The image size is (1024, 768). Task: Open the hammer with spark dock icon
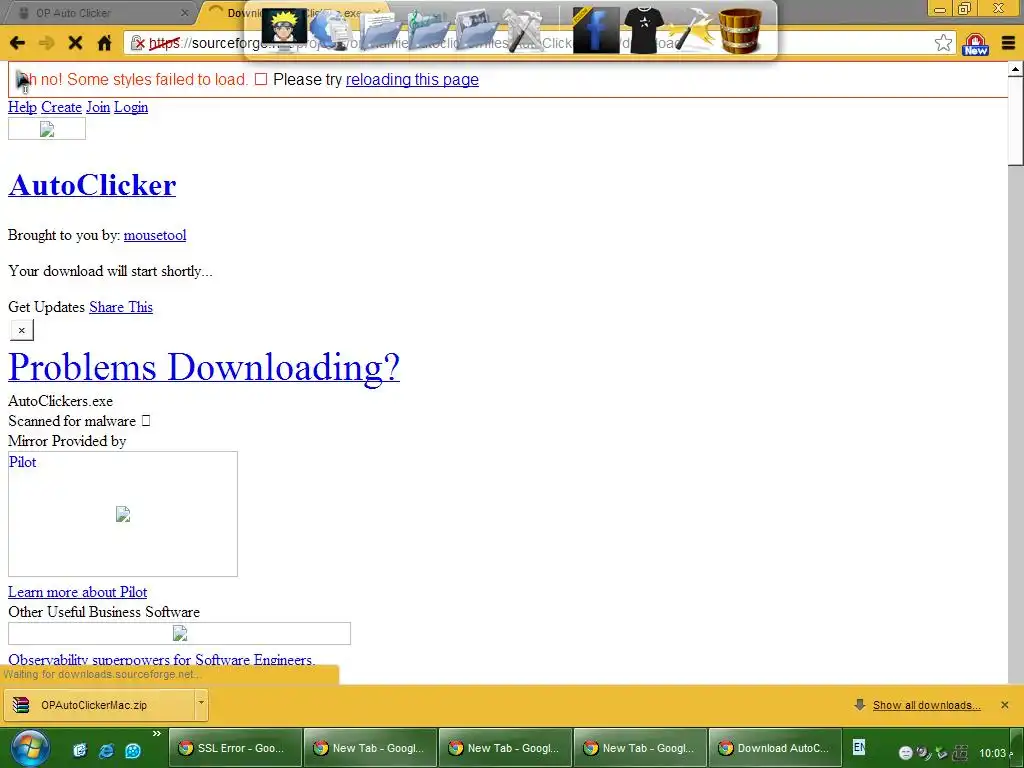692,30
